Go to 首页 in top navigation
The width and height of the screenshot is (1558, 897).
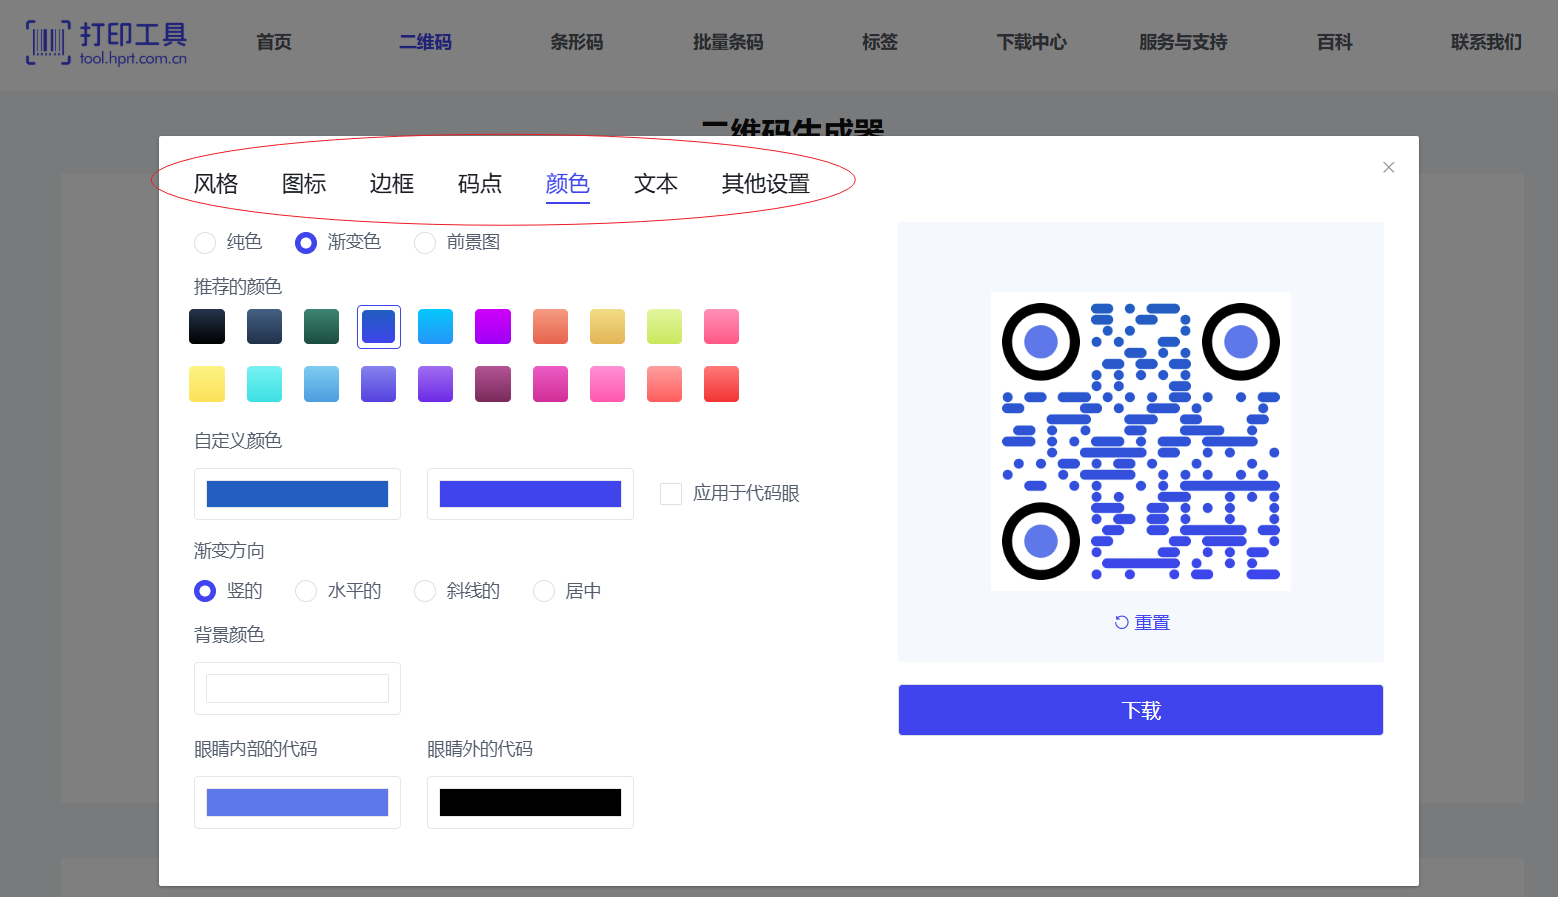[x=274, y=42]
